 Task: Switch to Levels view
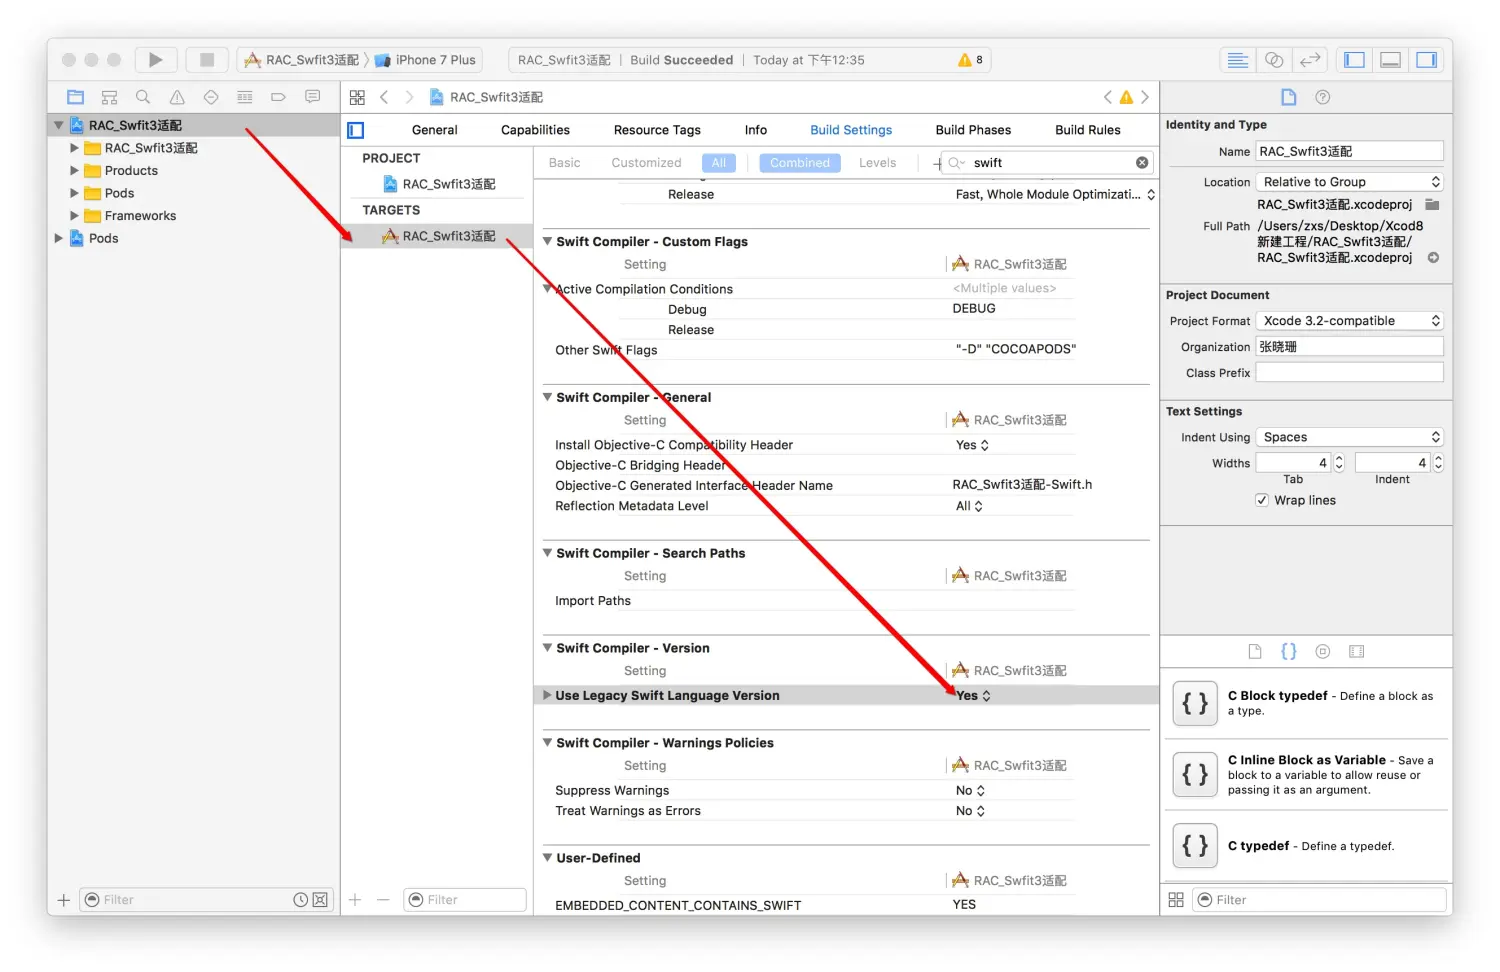coord(877,163)
